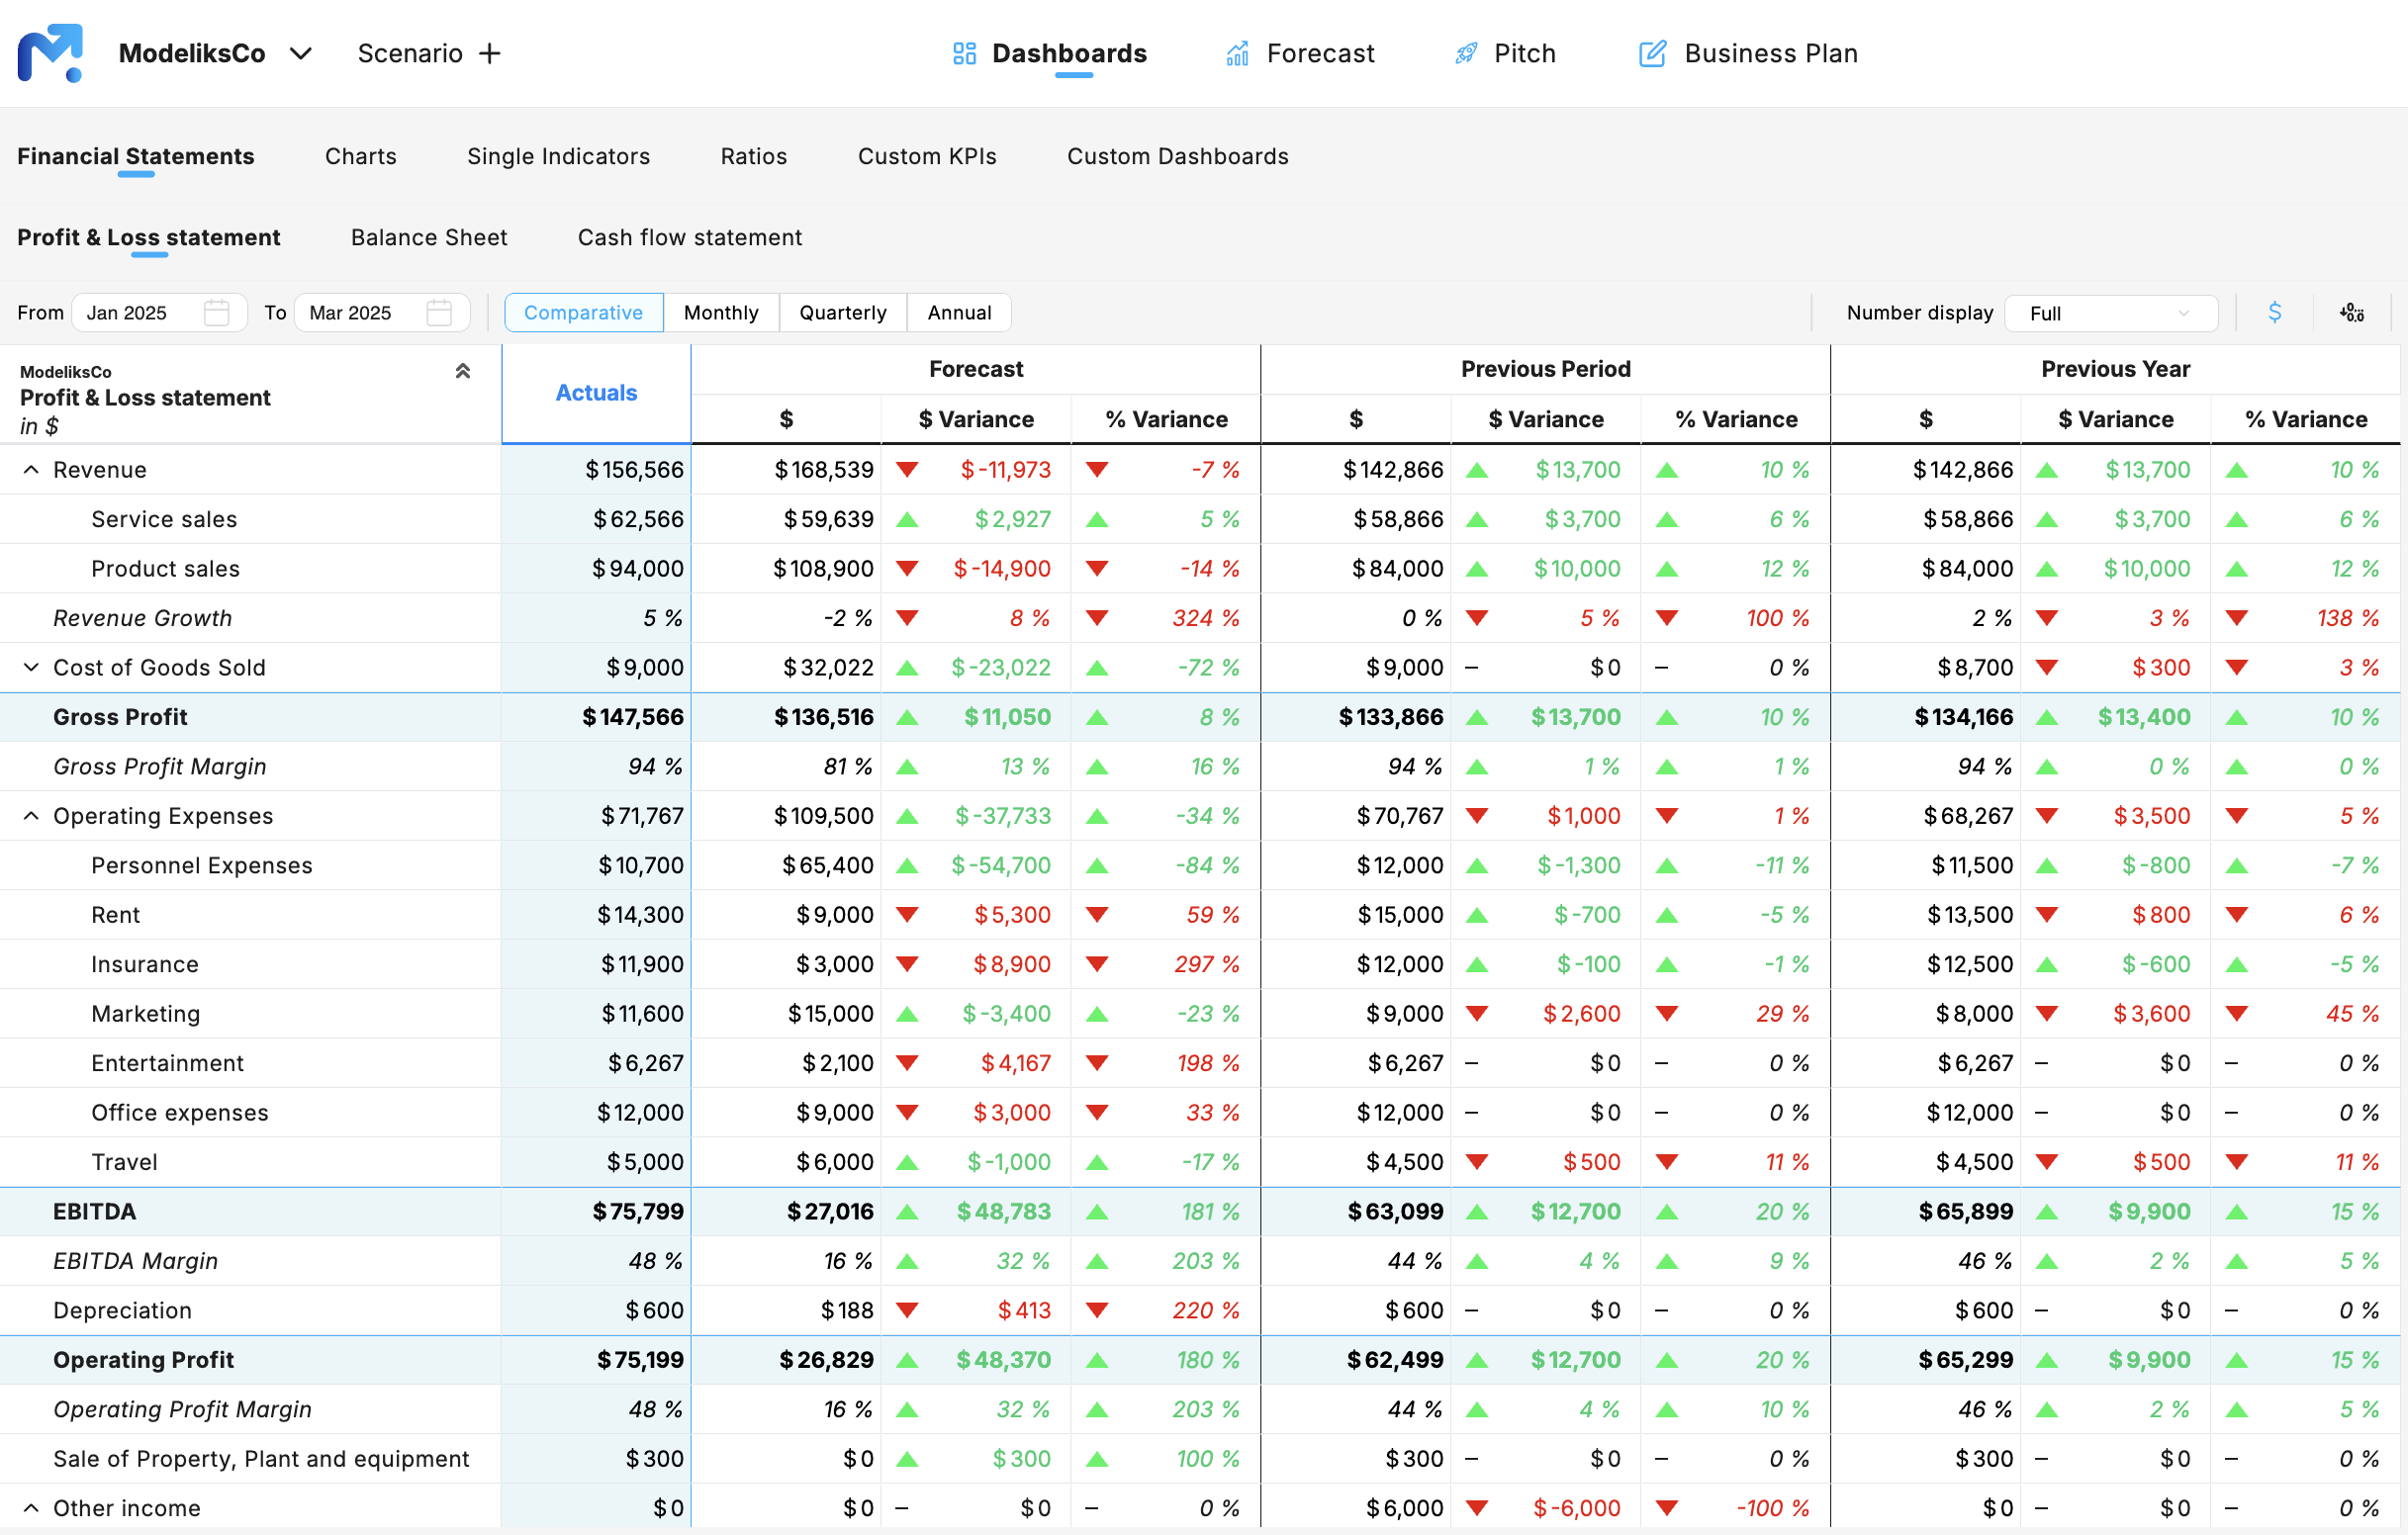Viewport: 2408px width, 1535px height.
Task: Select the Dashboards grid icon
Action: click(x=963, y=53)
